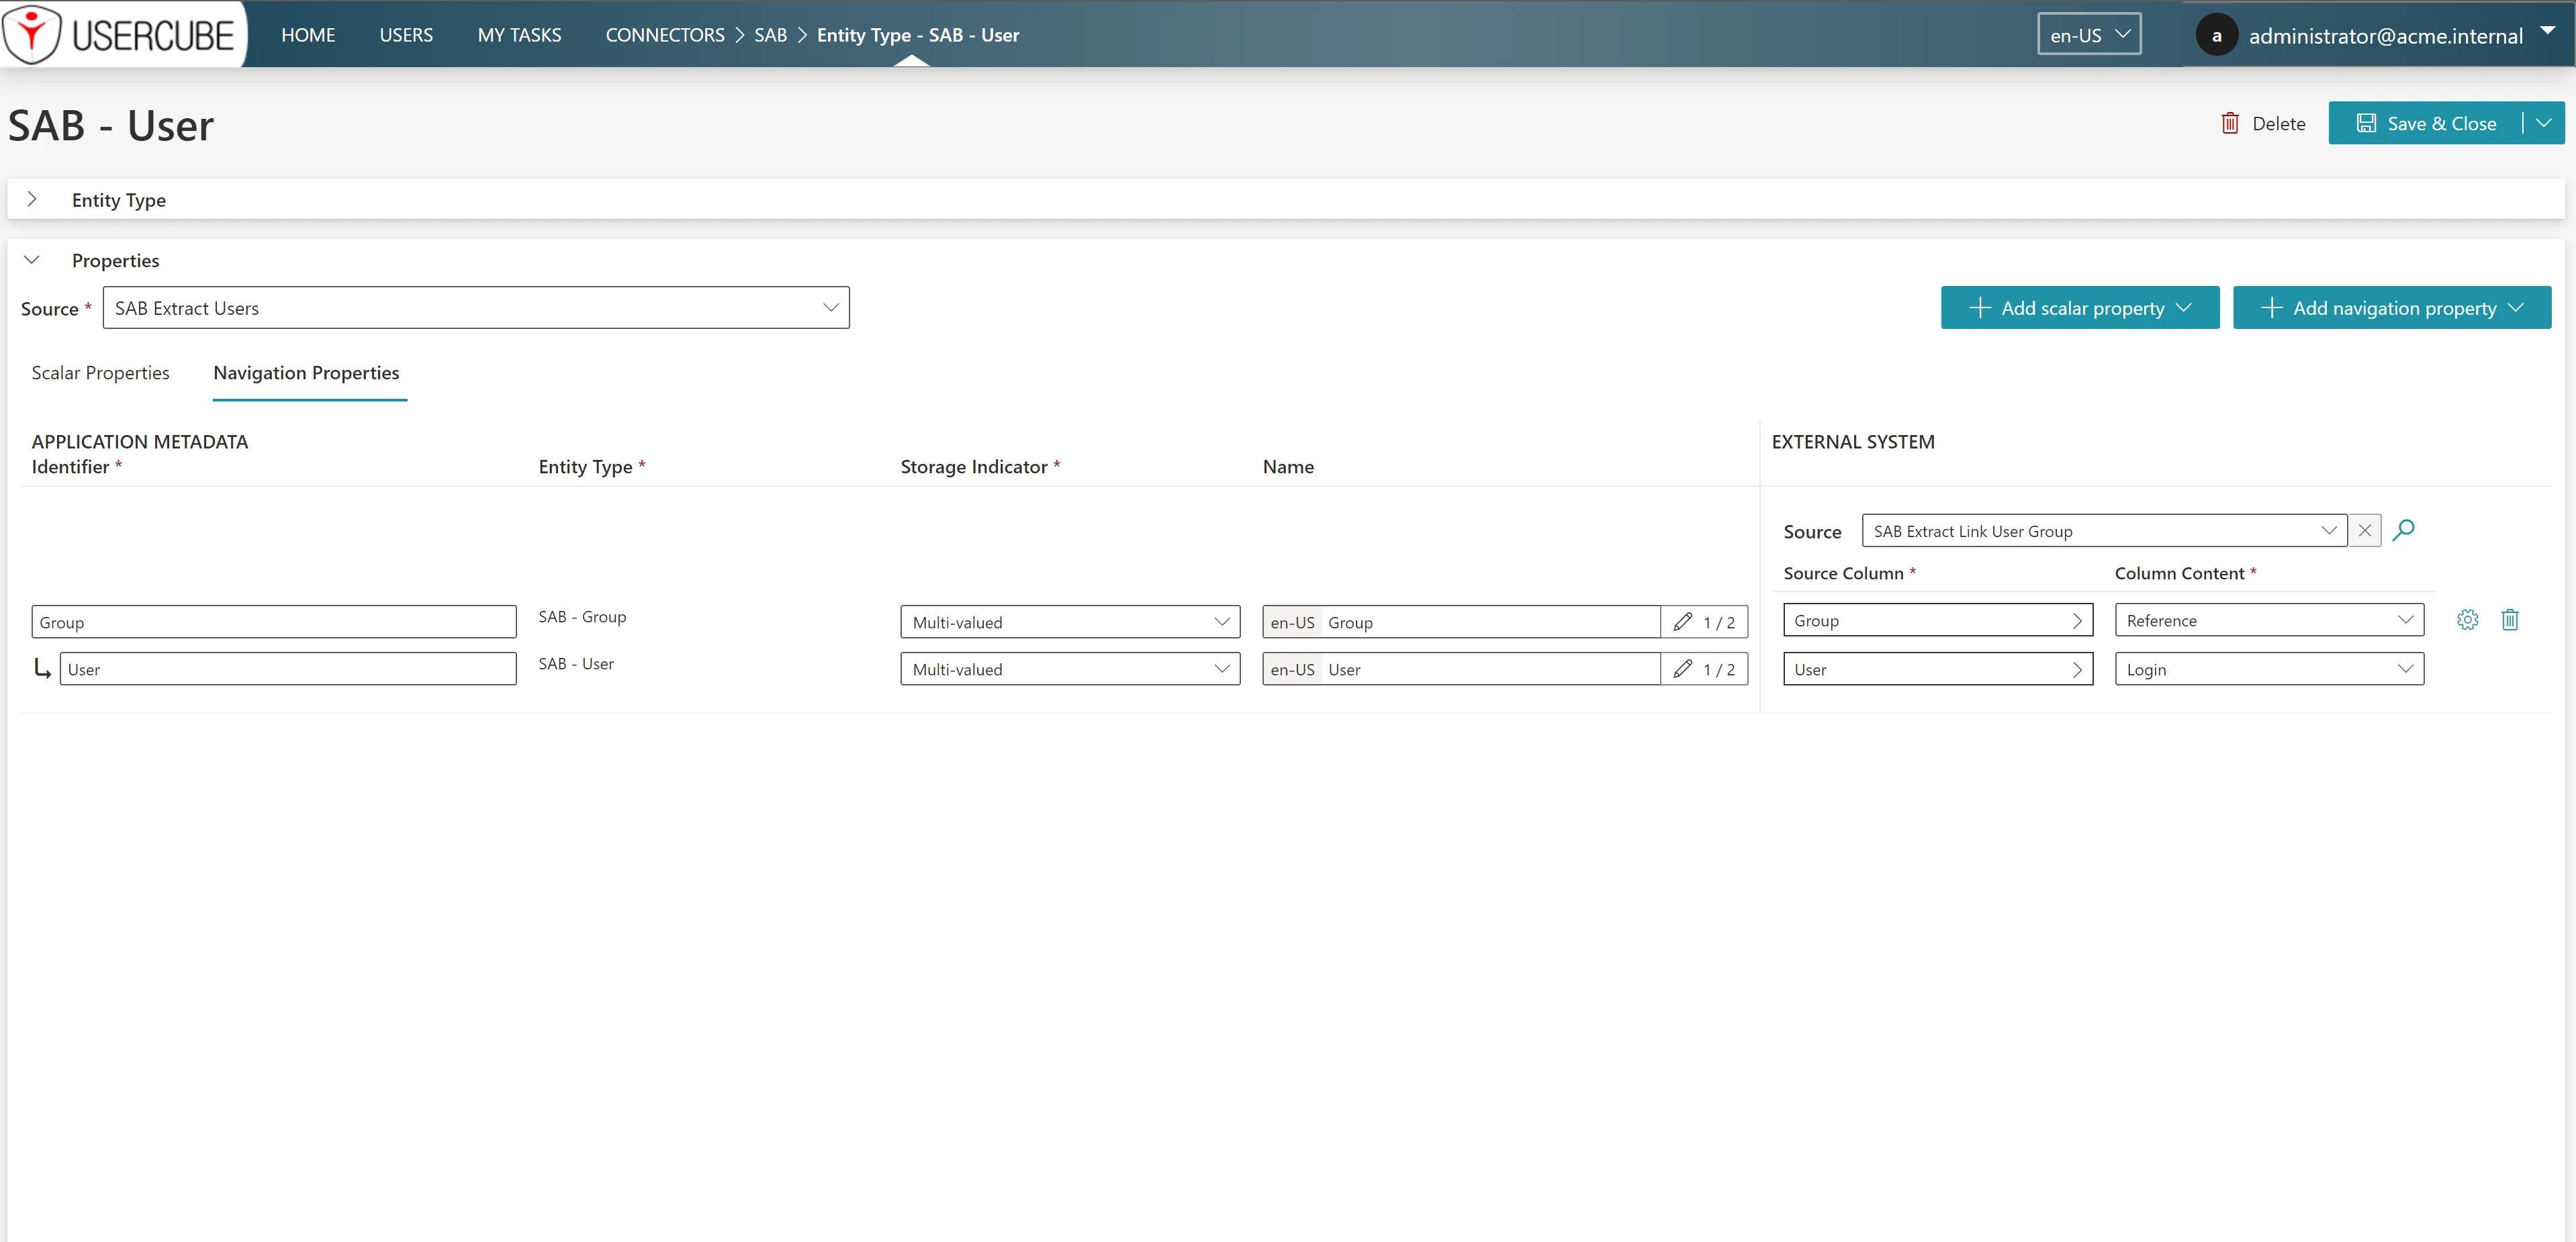The height and width of the screenshot is (1242, 2576).
Task: Go to HOME in navigation bar
Action: click(308, 35)
